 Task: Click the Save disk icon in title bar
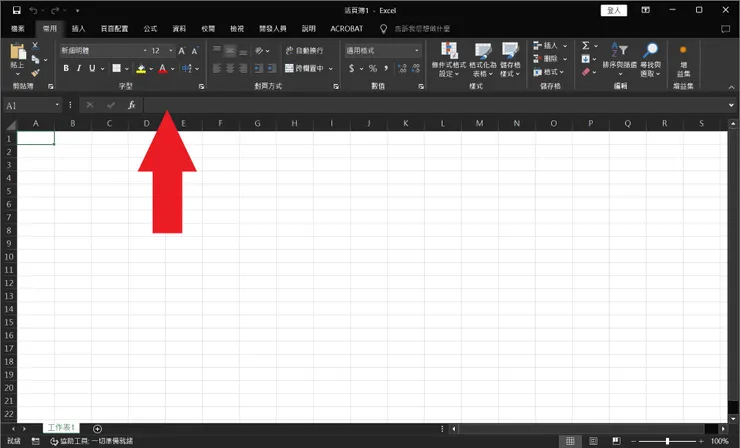pos(17,10)
